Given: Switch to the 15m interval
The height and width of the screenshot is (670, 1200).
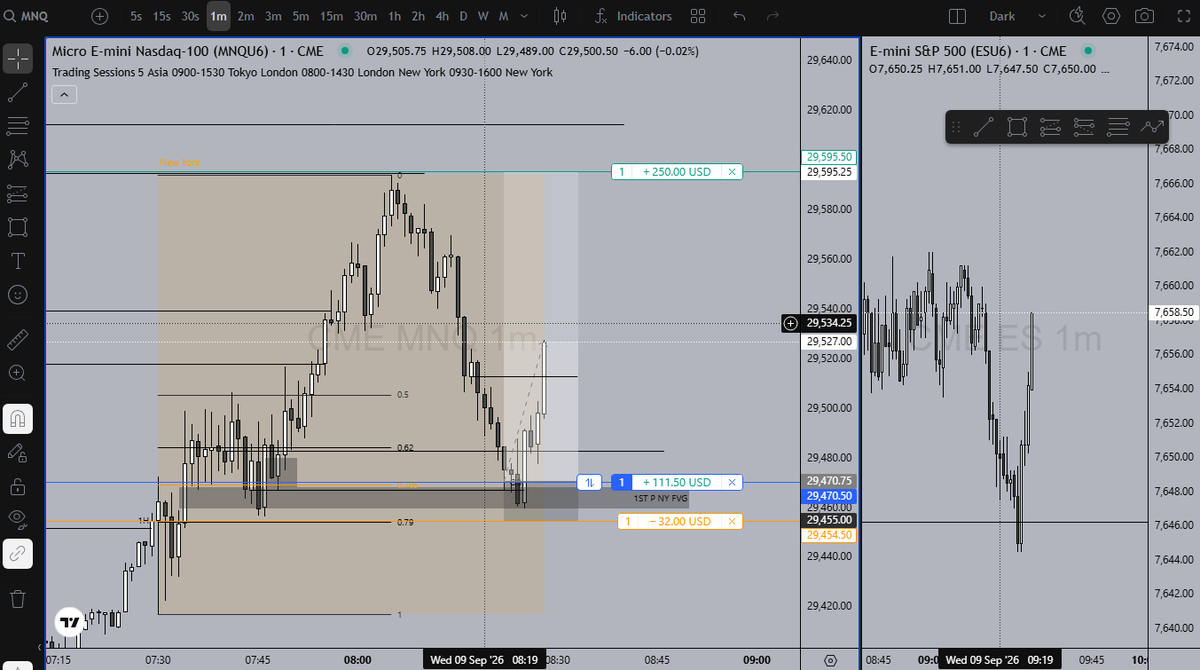Looking at the screenshot, I should point(331,16).
